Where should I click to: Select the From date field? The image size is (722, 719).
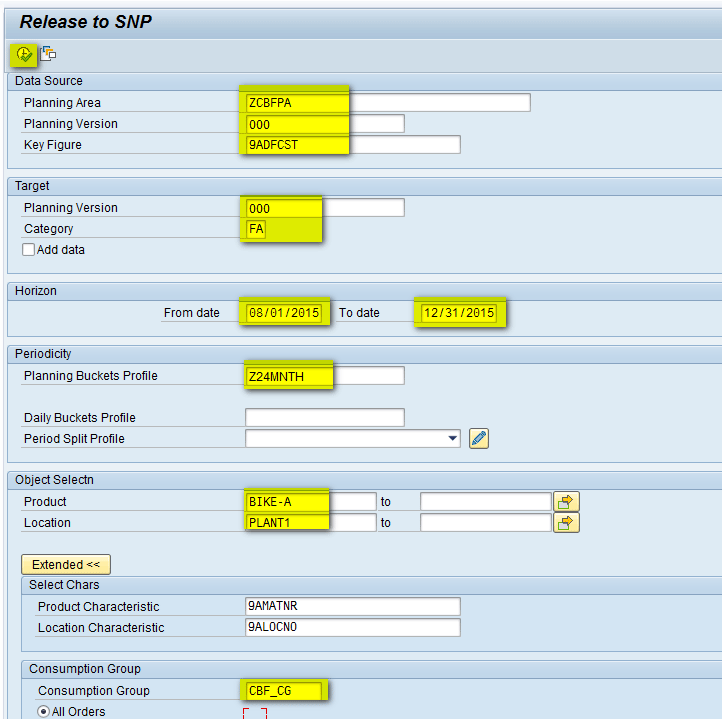click(x=284, y=313)
